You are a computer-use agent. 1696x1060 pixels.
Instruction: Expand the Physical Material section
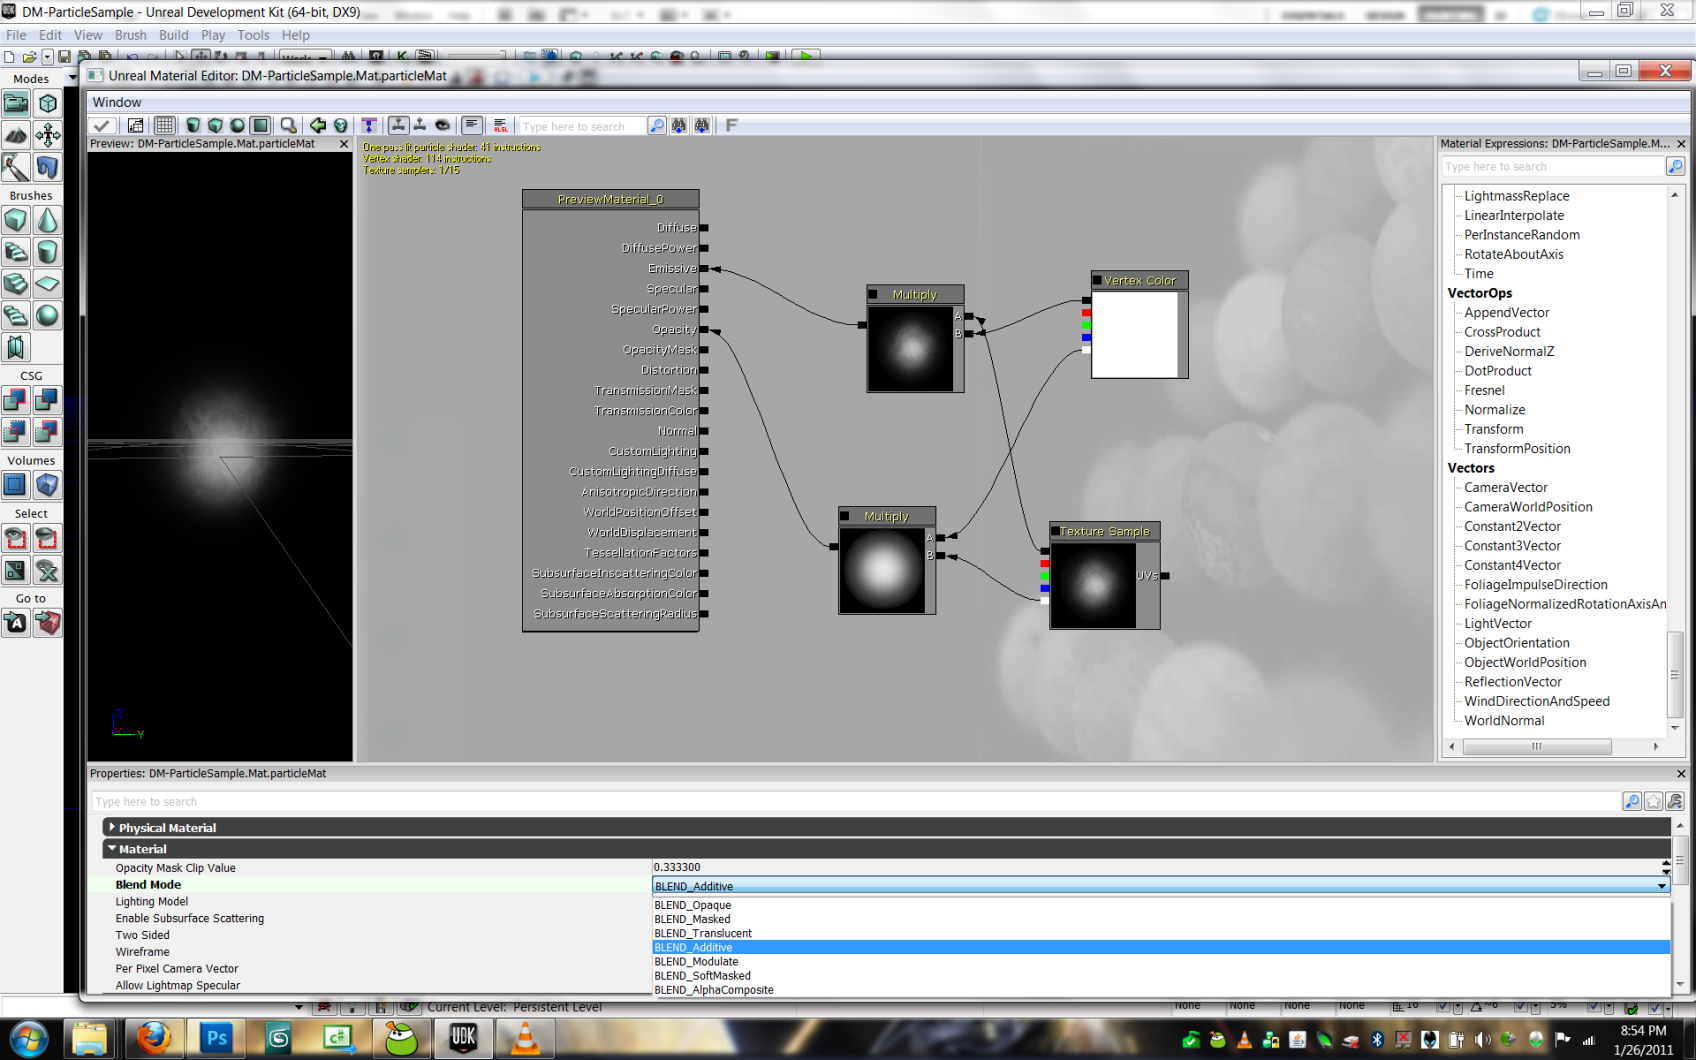112,827
